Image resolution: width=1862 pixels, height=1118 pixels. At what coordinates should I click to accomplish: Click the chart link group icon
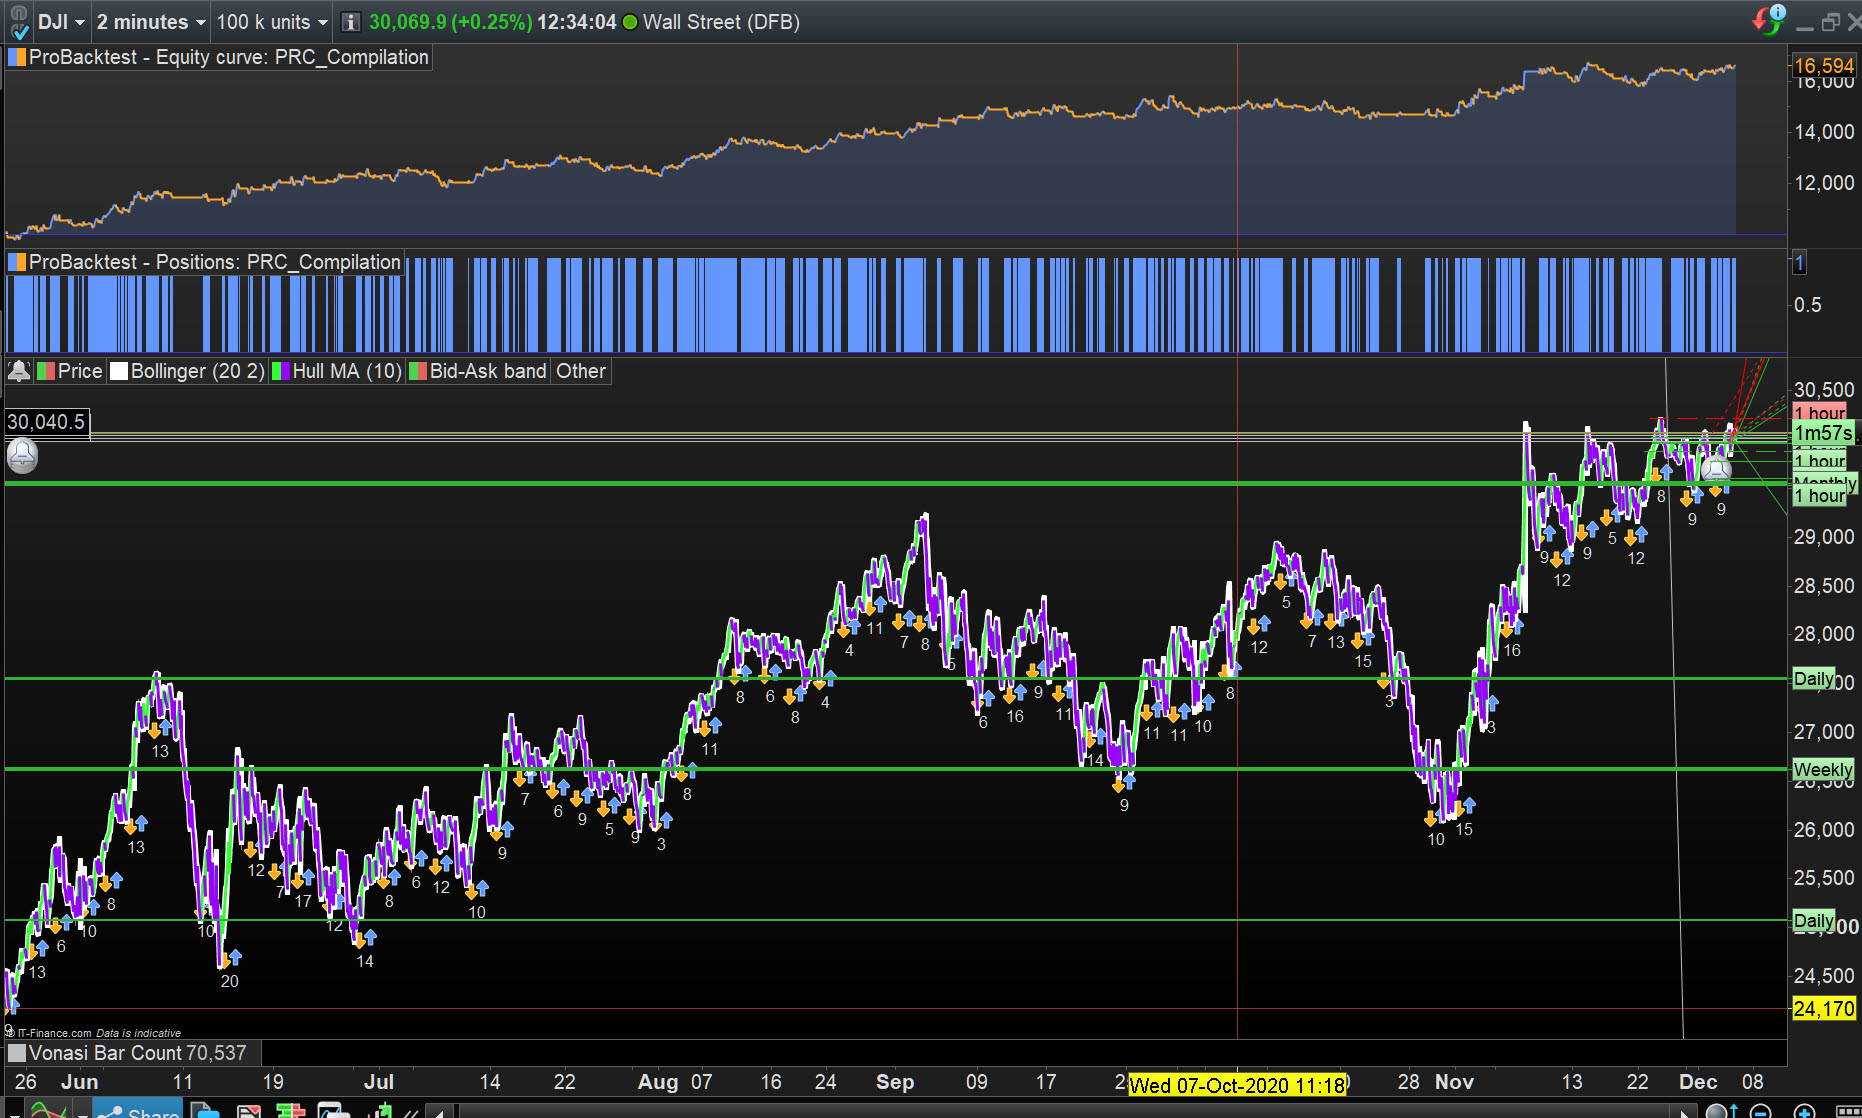[19, 22]
